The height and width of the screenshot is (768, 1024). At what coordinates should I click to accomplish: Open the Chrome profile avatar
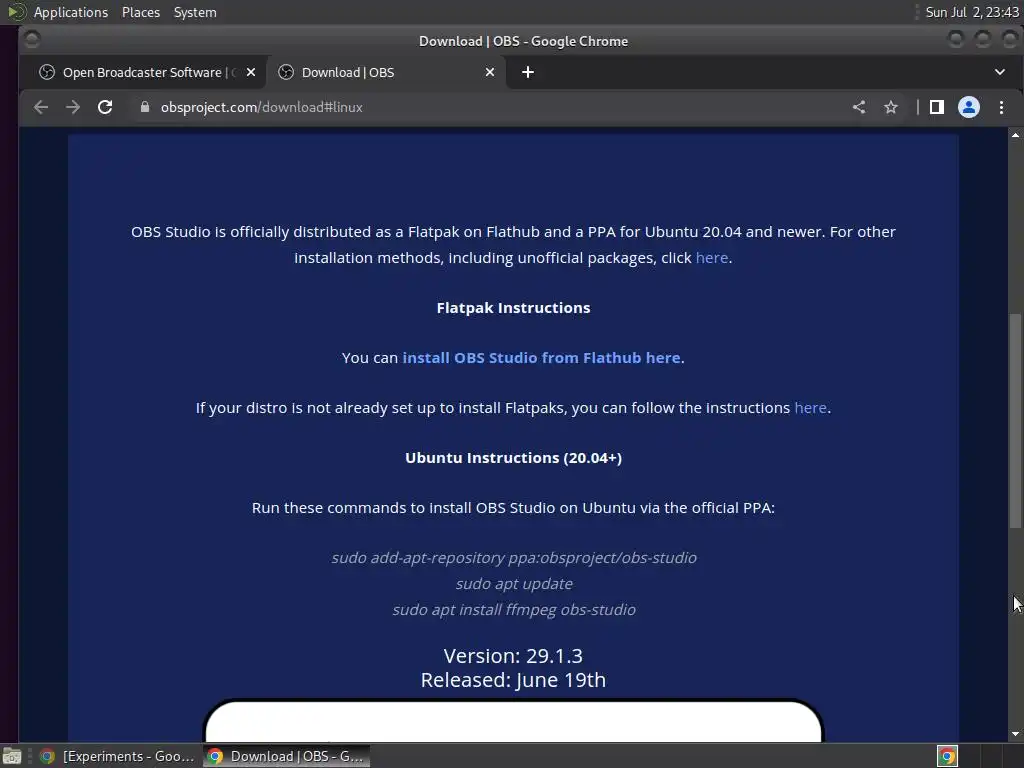coord(968,107)
